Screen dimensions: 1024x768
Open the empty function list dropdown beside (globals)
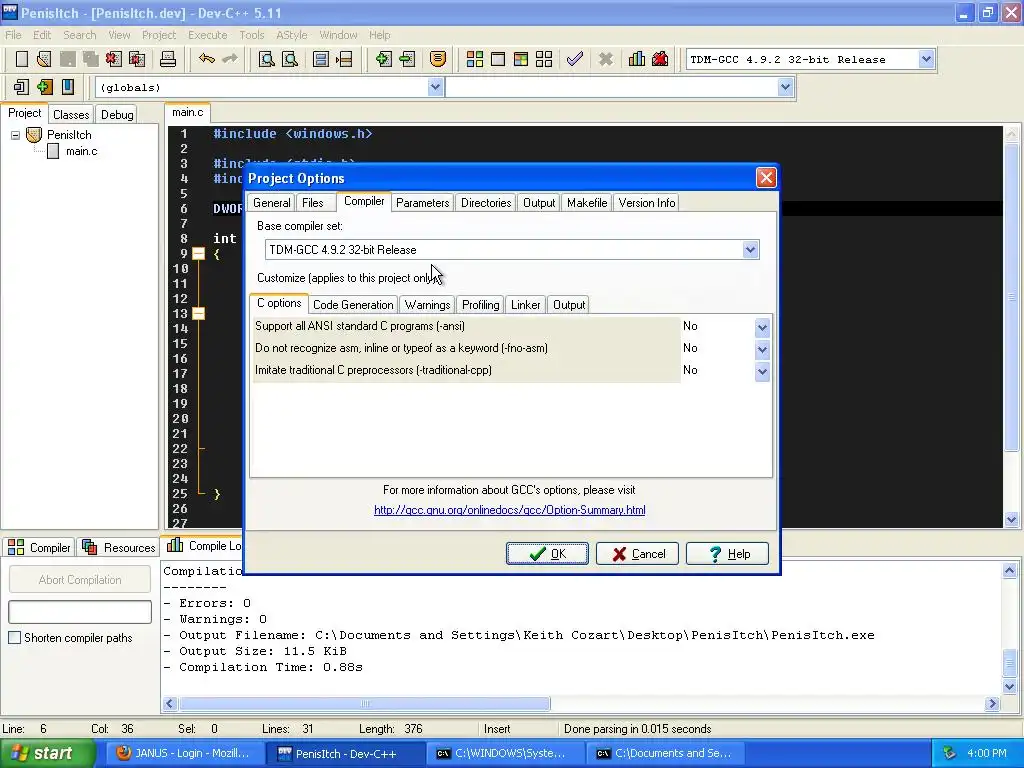click(x=786, y=87)
